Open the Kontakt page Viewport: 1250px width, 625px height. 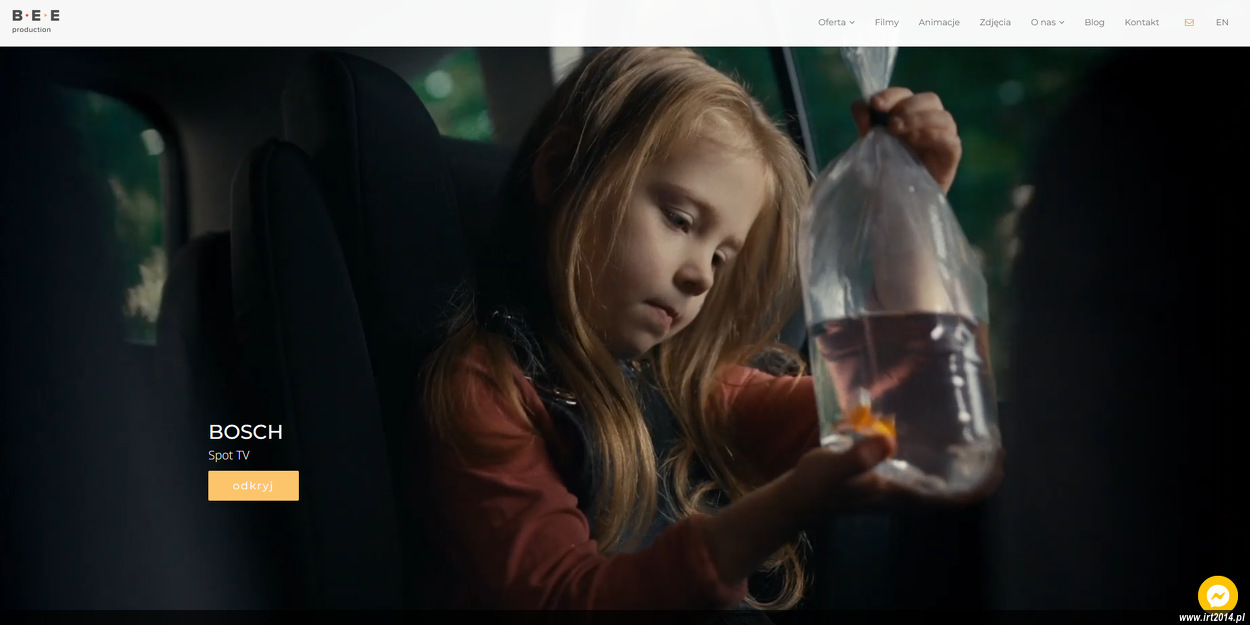click(x=1142, y=22)
